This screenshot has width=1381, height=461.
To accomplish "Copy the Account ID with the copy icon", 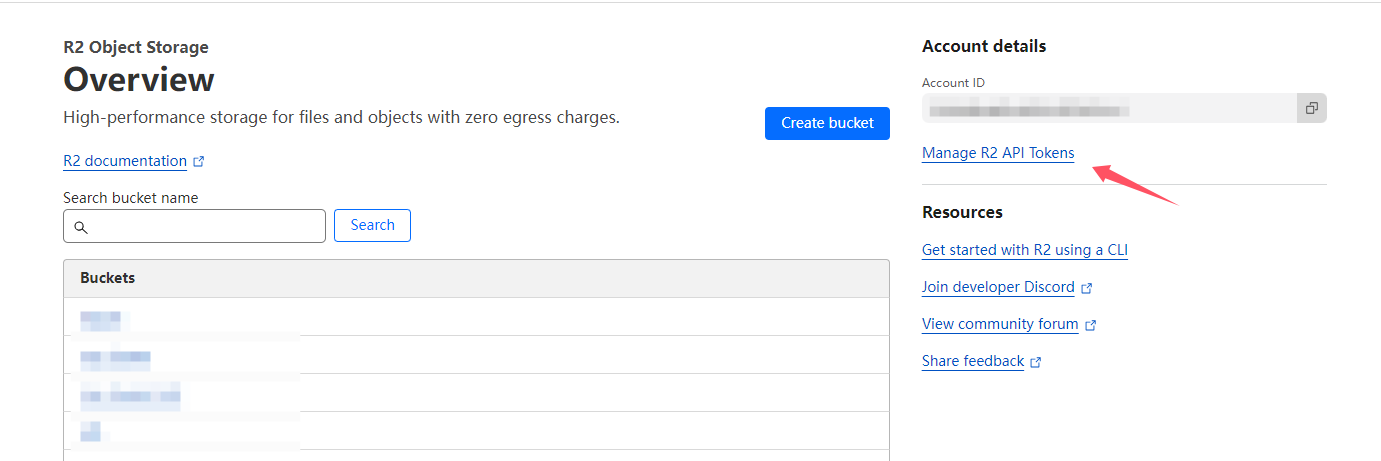I will coord(1311,108).
